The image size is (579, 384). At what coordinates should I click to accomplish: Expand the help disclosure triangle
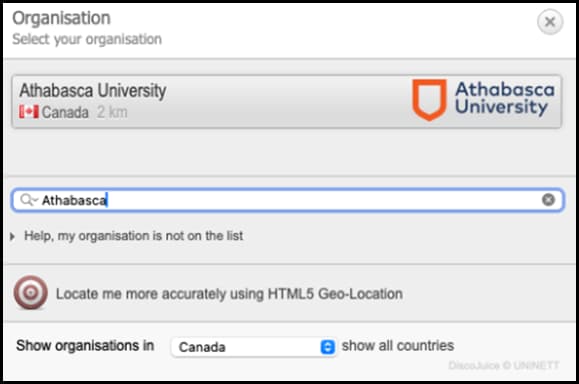(x=12, y=236)
